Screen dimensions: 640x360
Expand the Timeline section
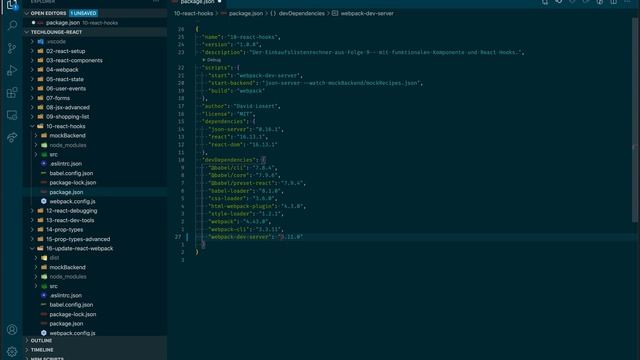pos(27,350)
